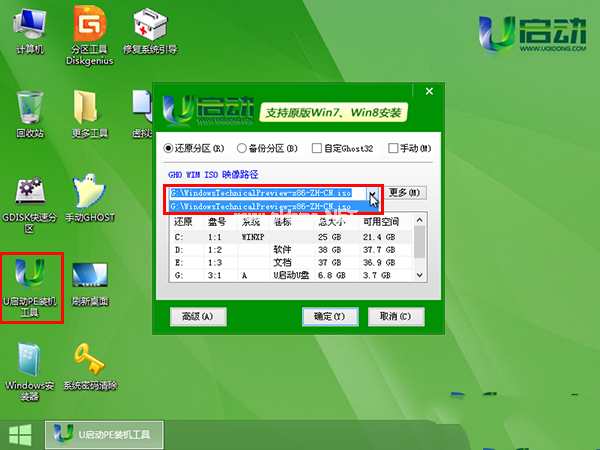Open the 计算机 desktop icon

(x=29, y=27)
